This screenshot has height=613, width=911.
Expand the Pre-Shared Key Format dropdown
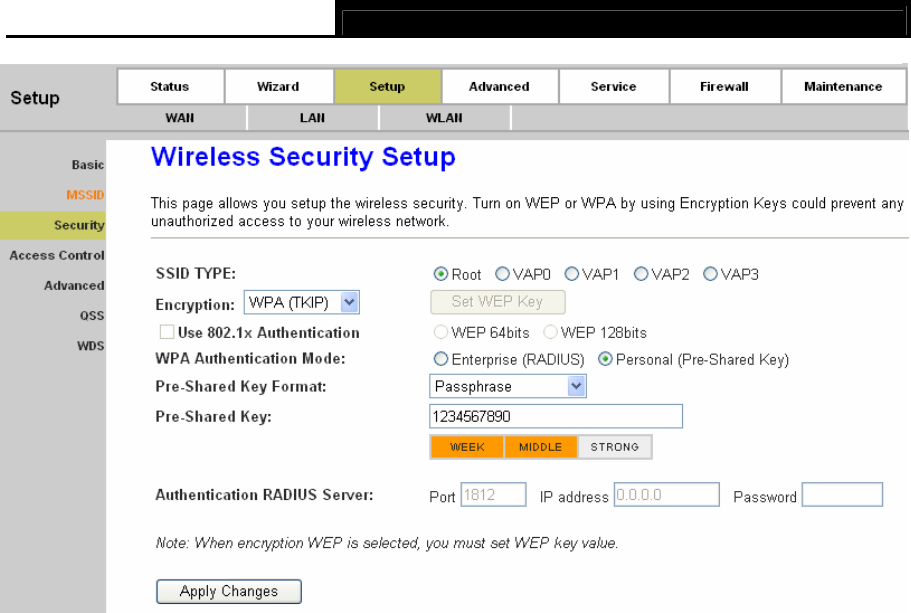pyautogui.click(x=508, y=386)
